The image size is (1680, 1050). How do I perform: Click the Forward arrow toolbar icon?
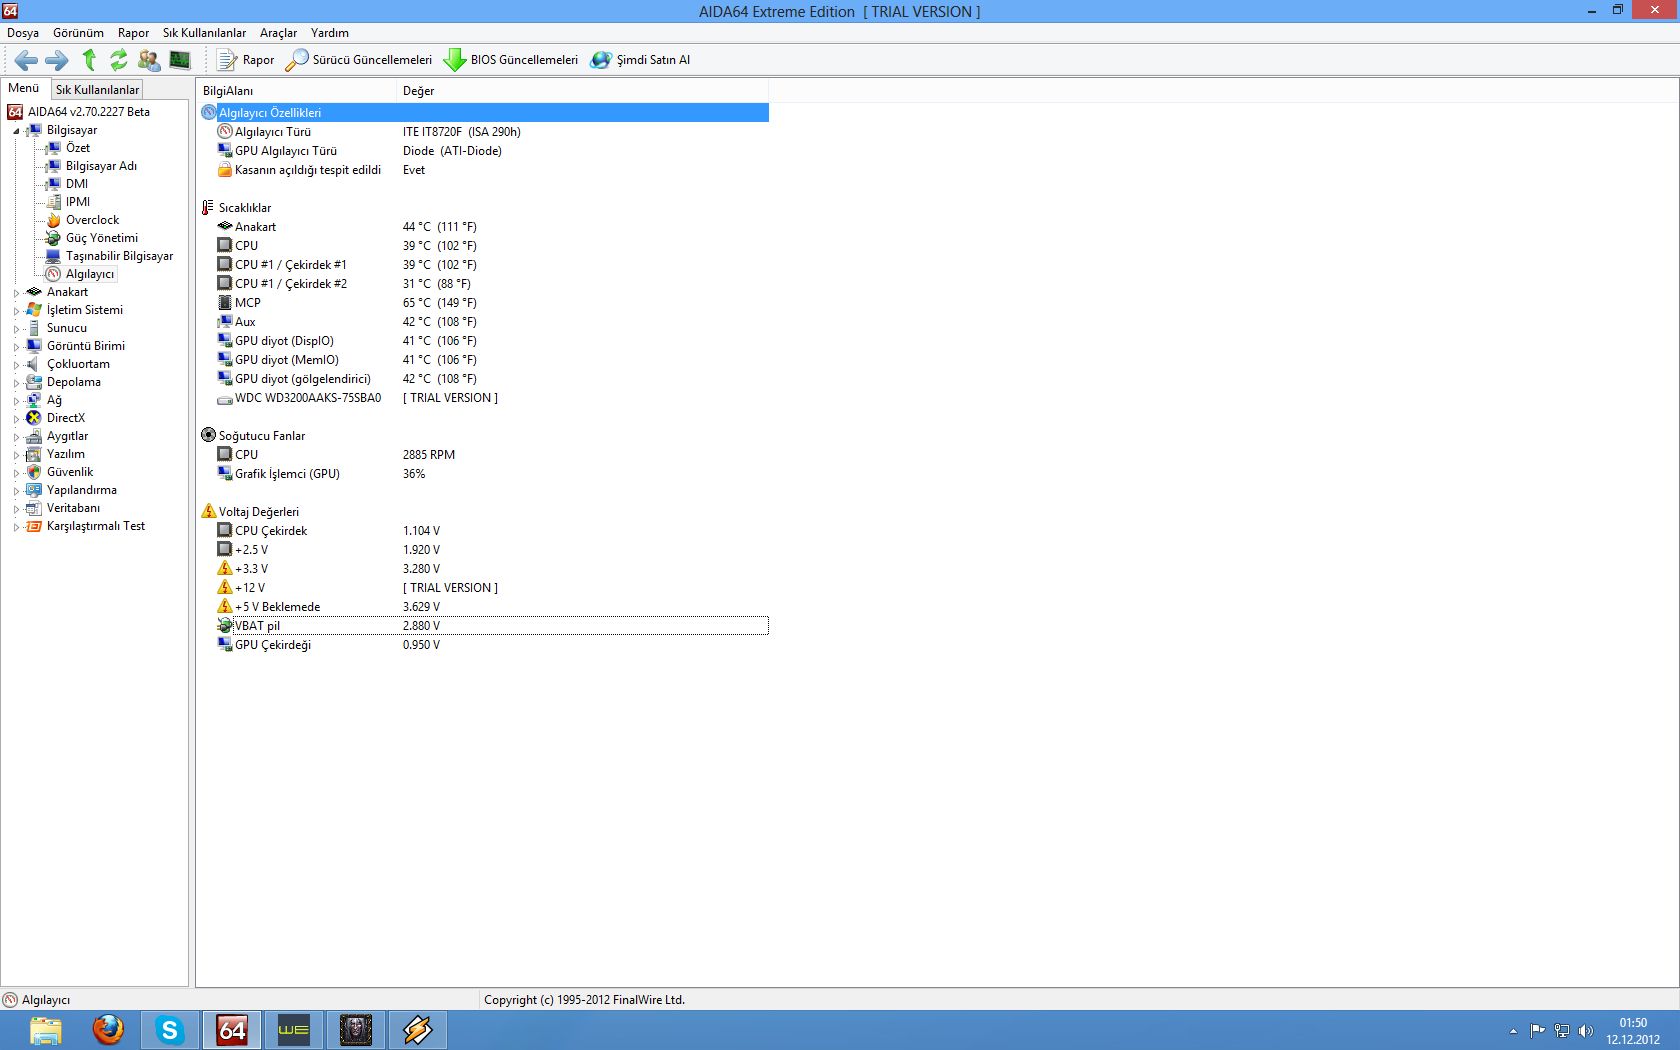coord(57,60)
